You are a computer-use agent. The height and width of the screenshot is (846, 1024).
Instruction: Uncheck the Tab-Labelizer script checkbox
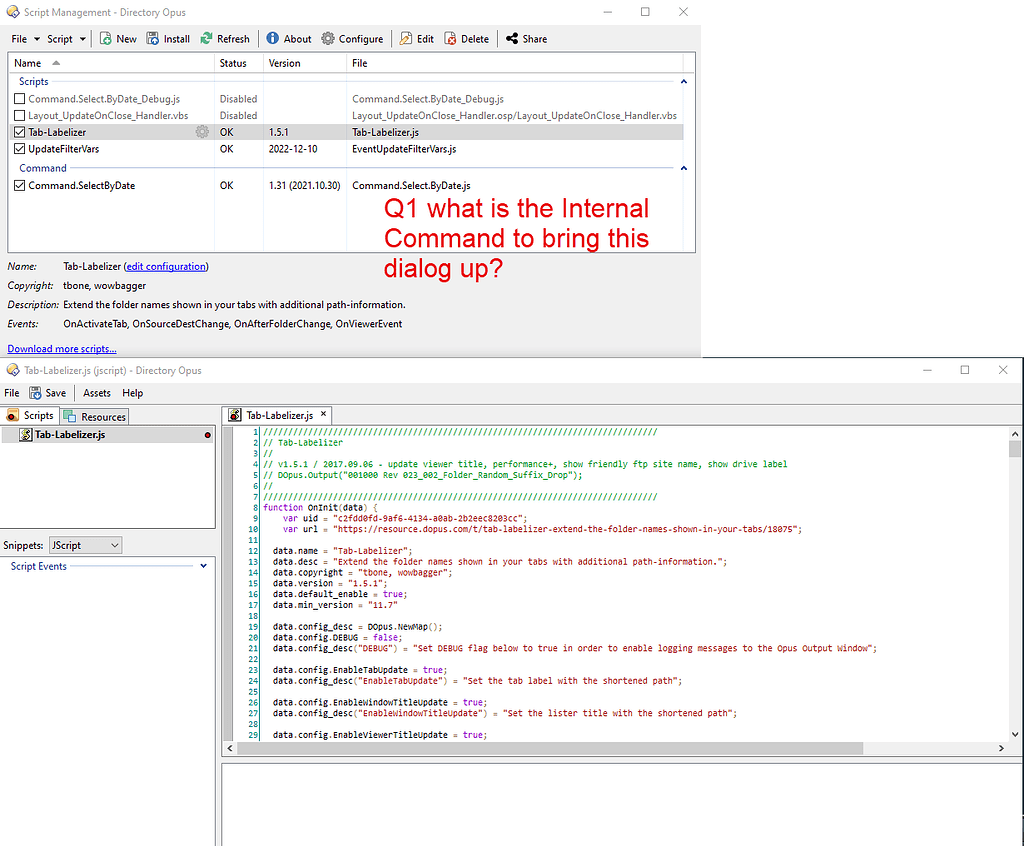[20, 132]
